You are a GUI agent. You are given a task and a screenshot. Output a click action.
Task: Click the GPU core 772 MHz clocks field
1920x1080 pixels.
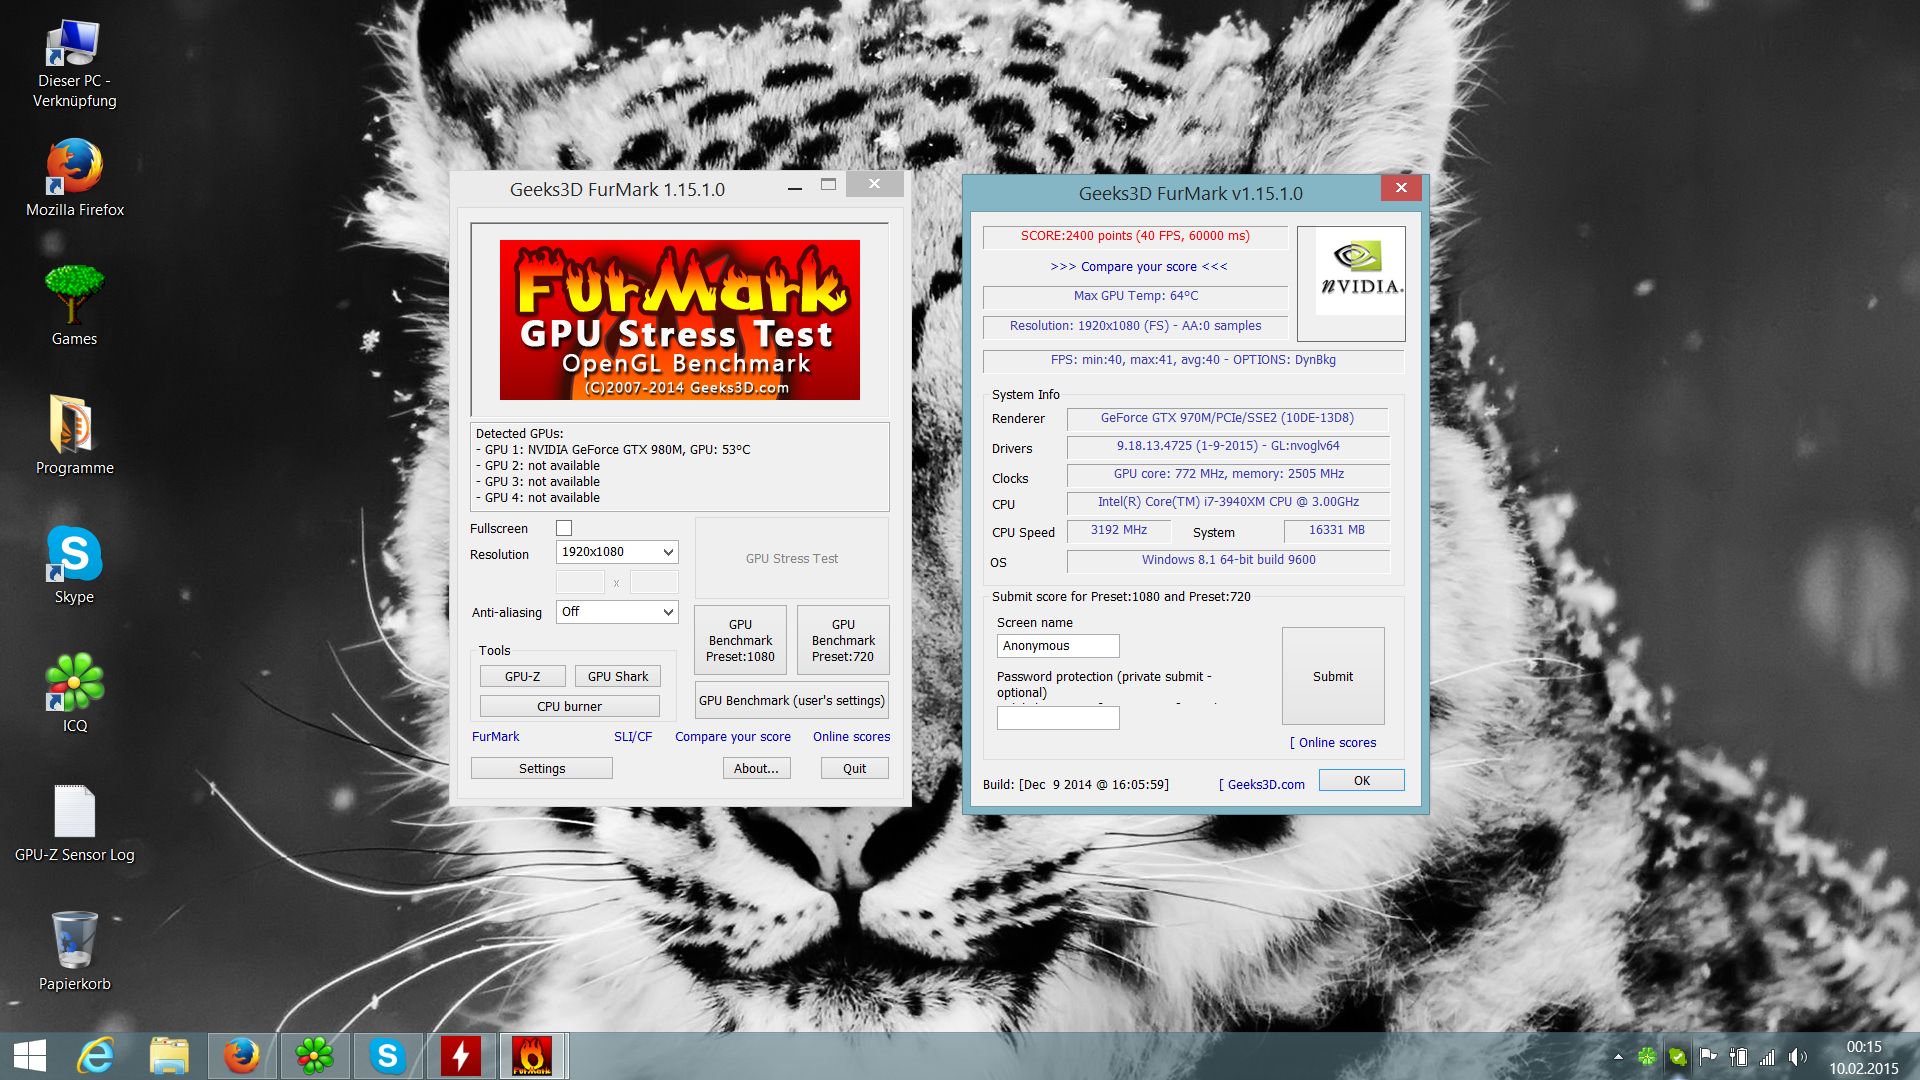[1228, 474]
